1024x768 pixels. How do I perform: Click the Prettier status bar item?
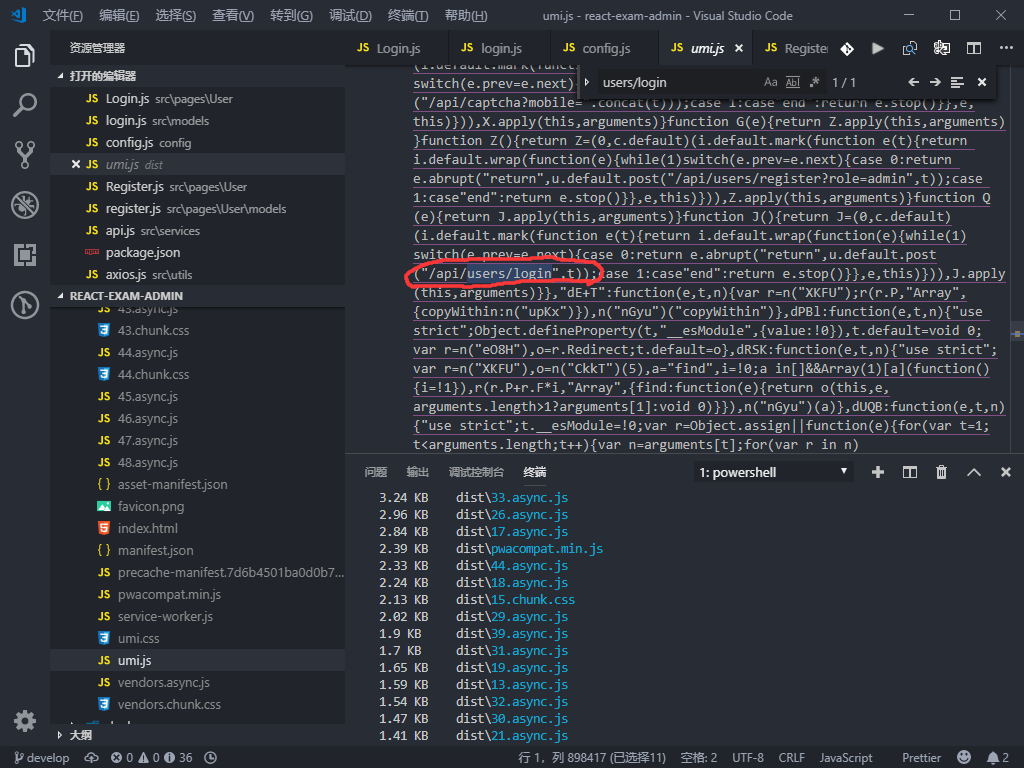coord(921,758)
